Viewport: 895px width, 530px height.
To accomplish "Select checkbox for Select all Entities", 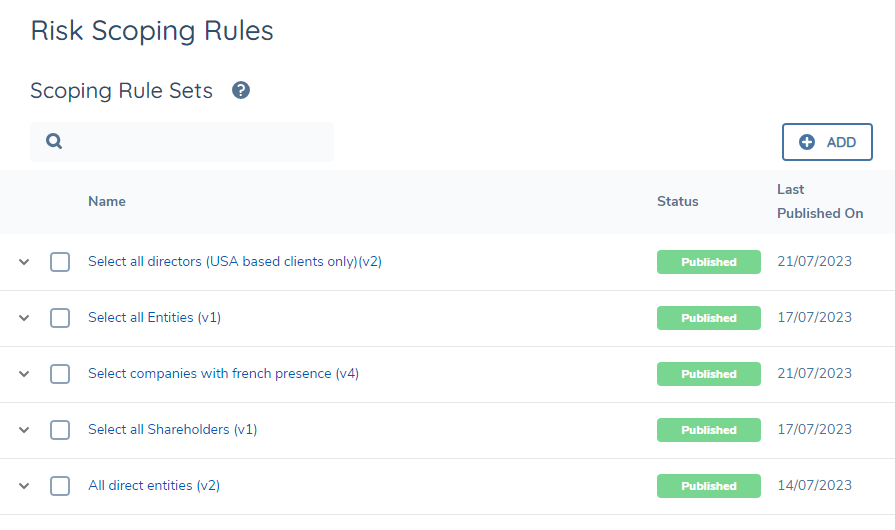I will click(x=60, y=318).
